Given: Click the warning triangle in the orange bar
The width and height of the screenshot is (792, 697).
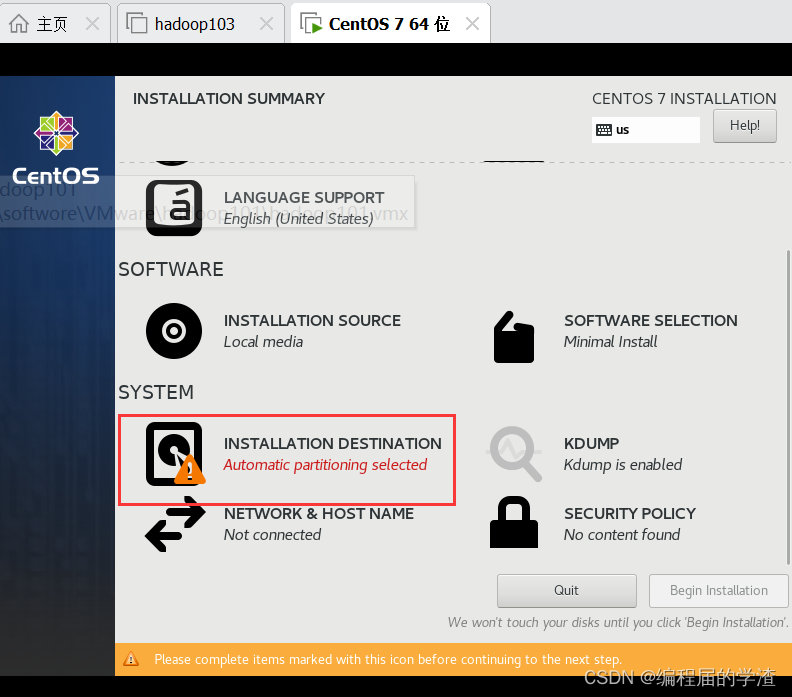Looking at the screenshot, I should [x=131, y=659].
